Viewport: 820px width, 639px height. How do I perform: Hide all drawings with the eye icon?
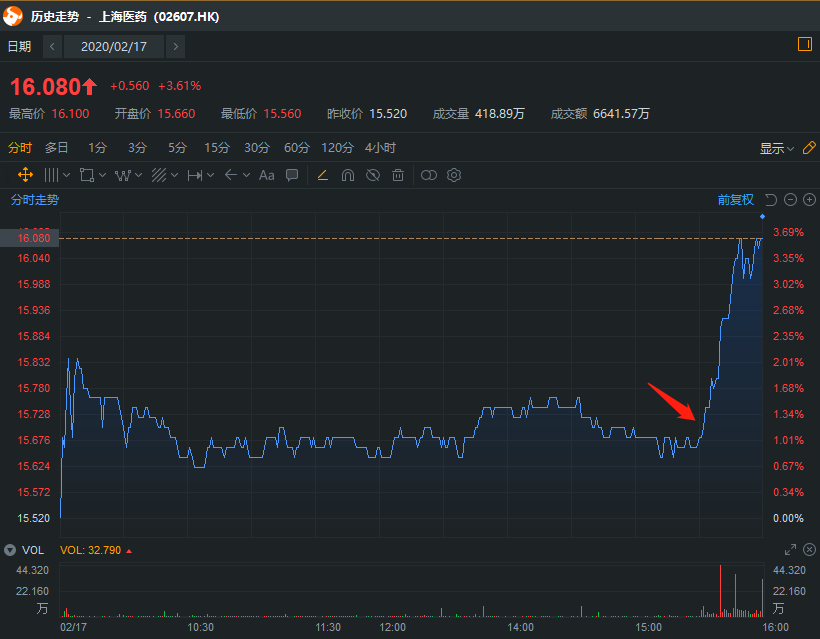[x=373, y=175]
